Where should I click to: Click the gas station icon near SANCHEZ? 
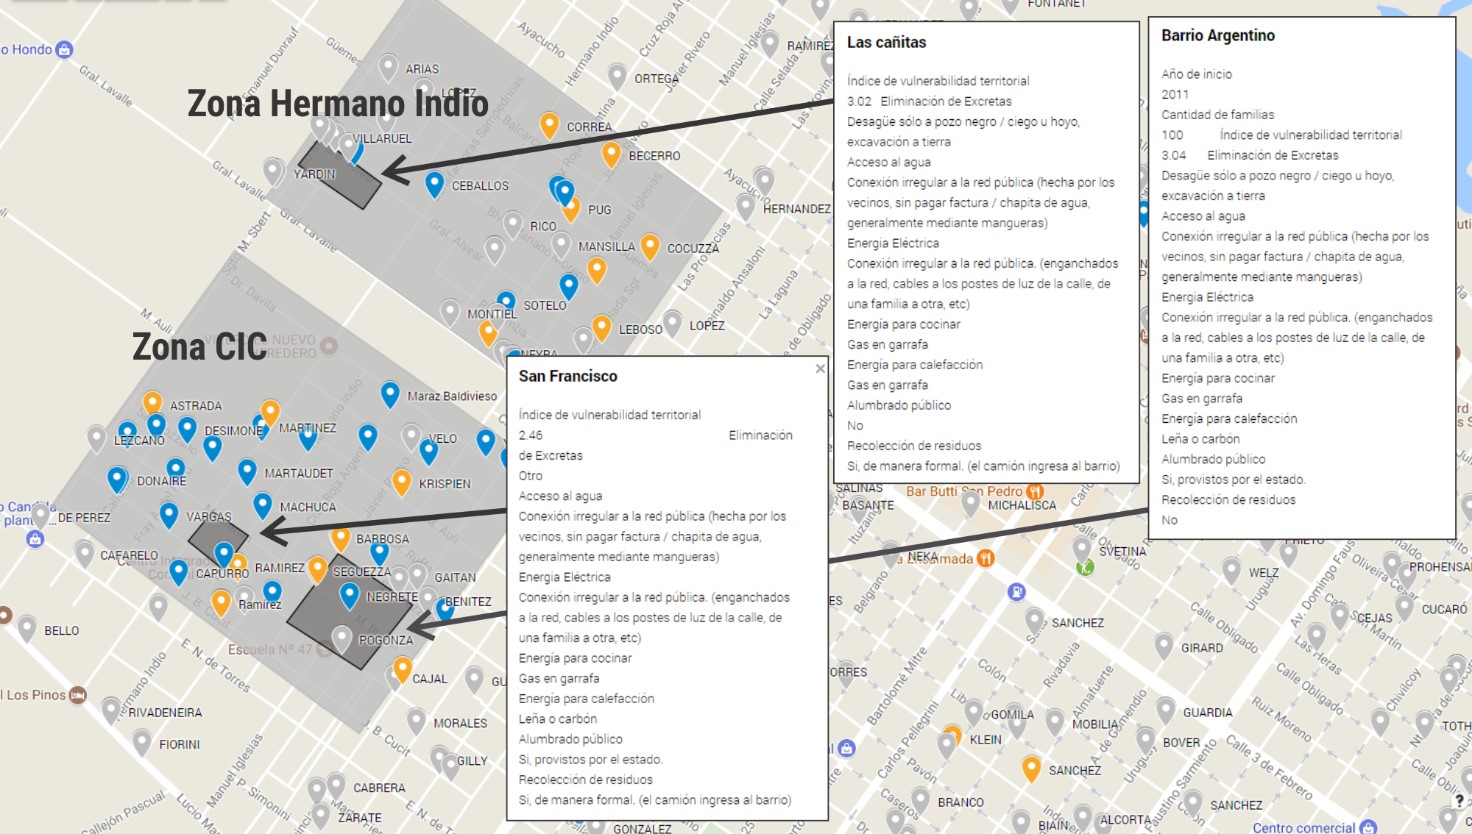pos(1017,592)
